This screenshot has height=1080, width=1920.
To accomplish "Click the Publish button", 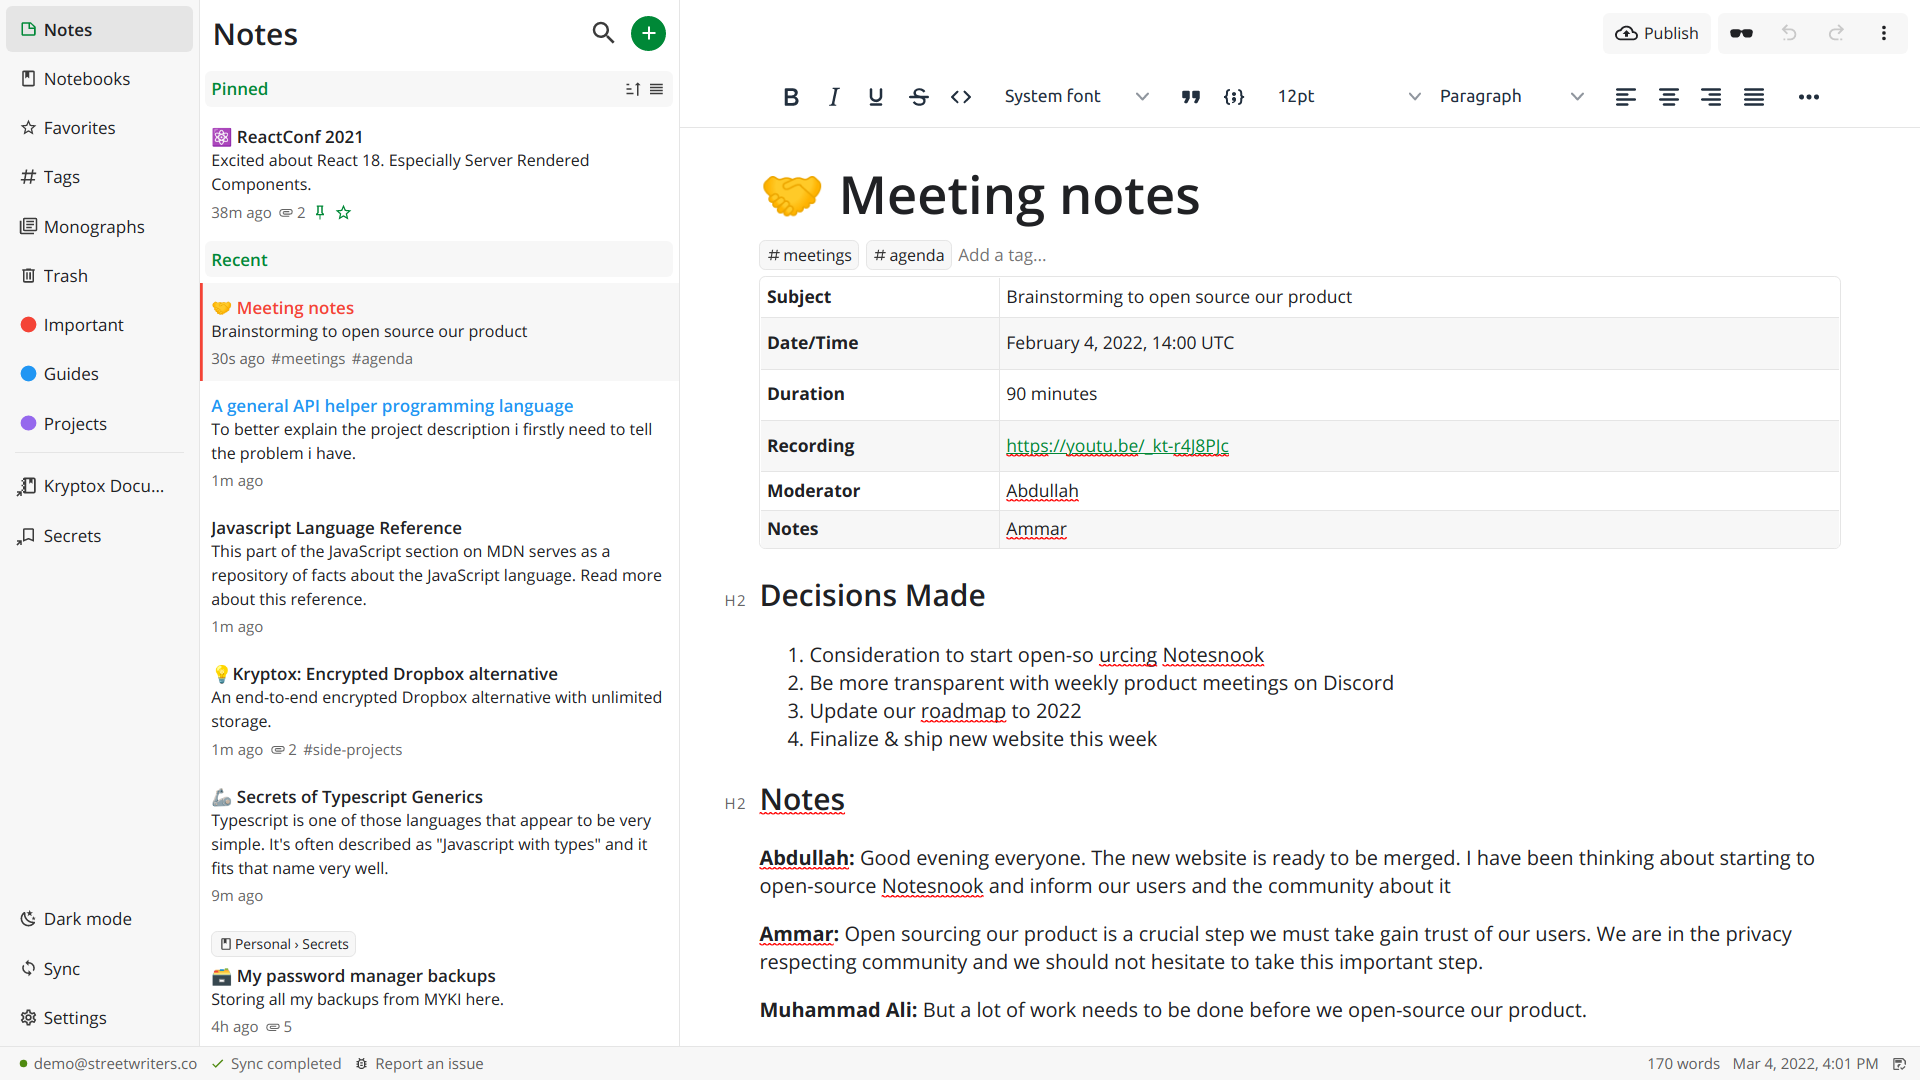I will pos(1657,33).
